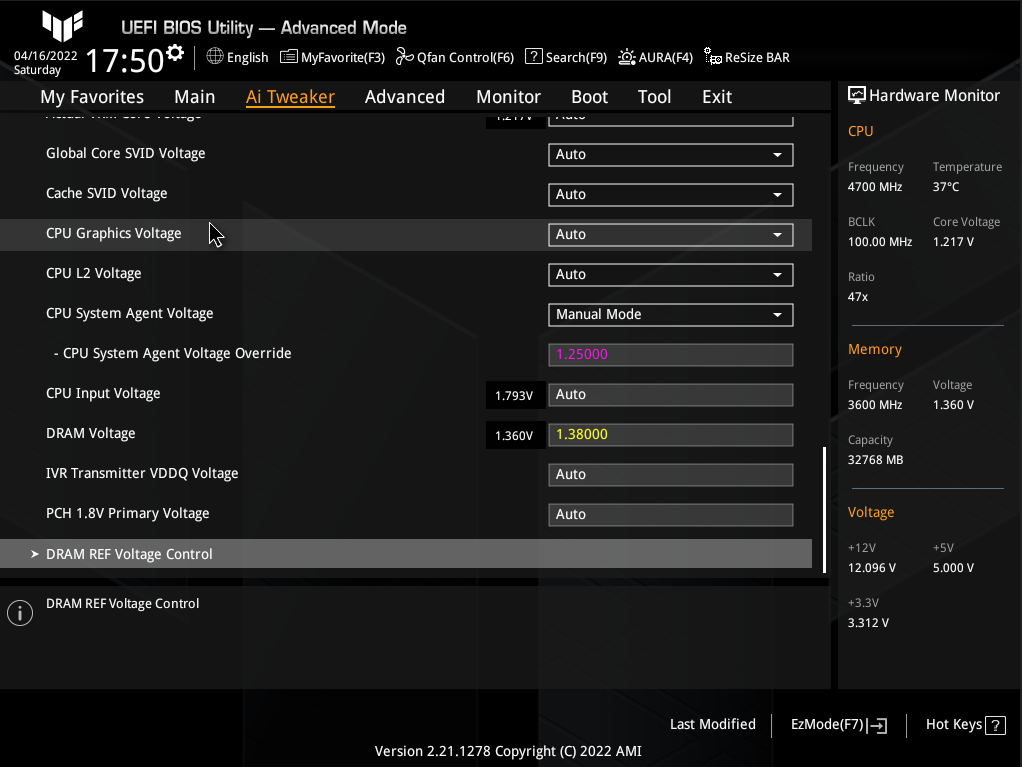
Task: Expand DRAM REF Voltage Control submenu
Action: (405, 553)
